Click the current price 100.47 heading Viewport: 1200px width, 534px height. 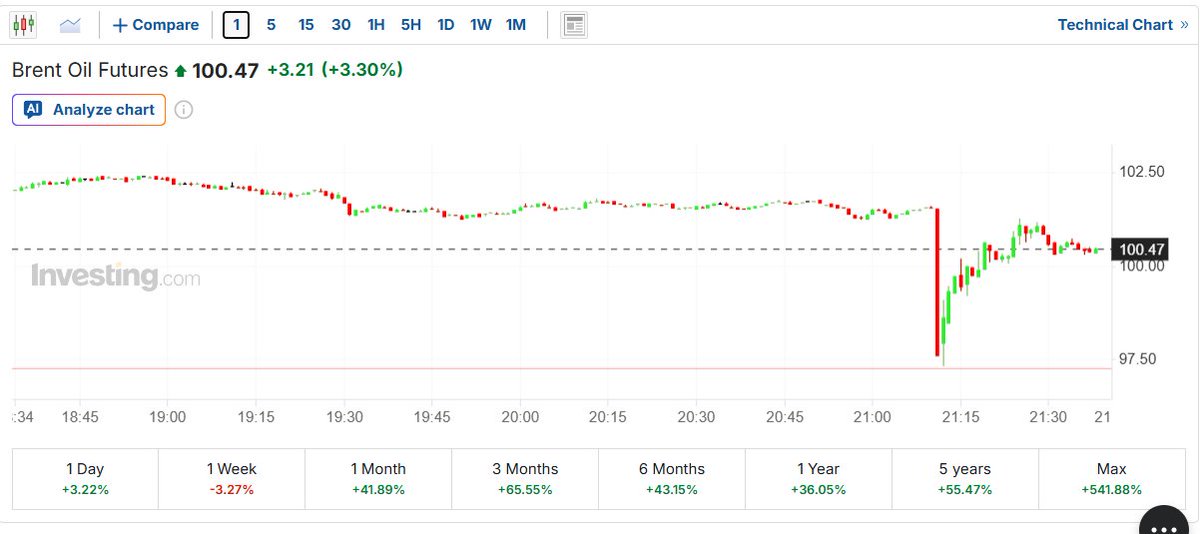pyautogui.click(x=225, y=71)
